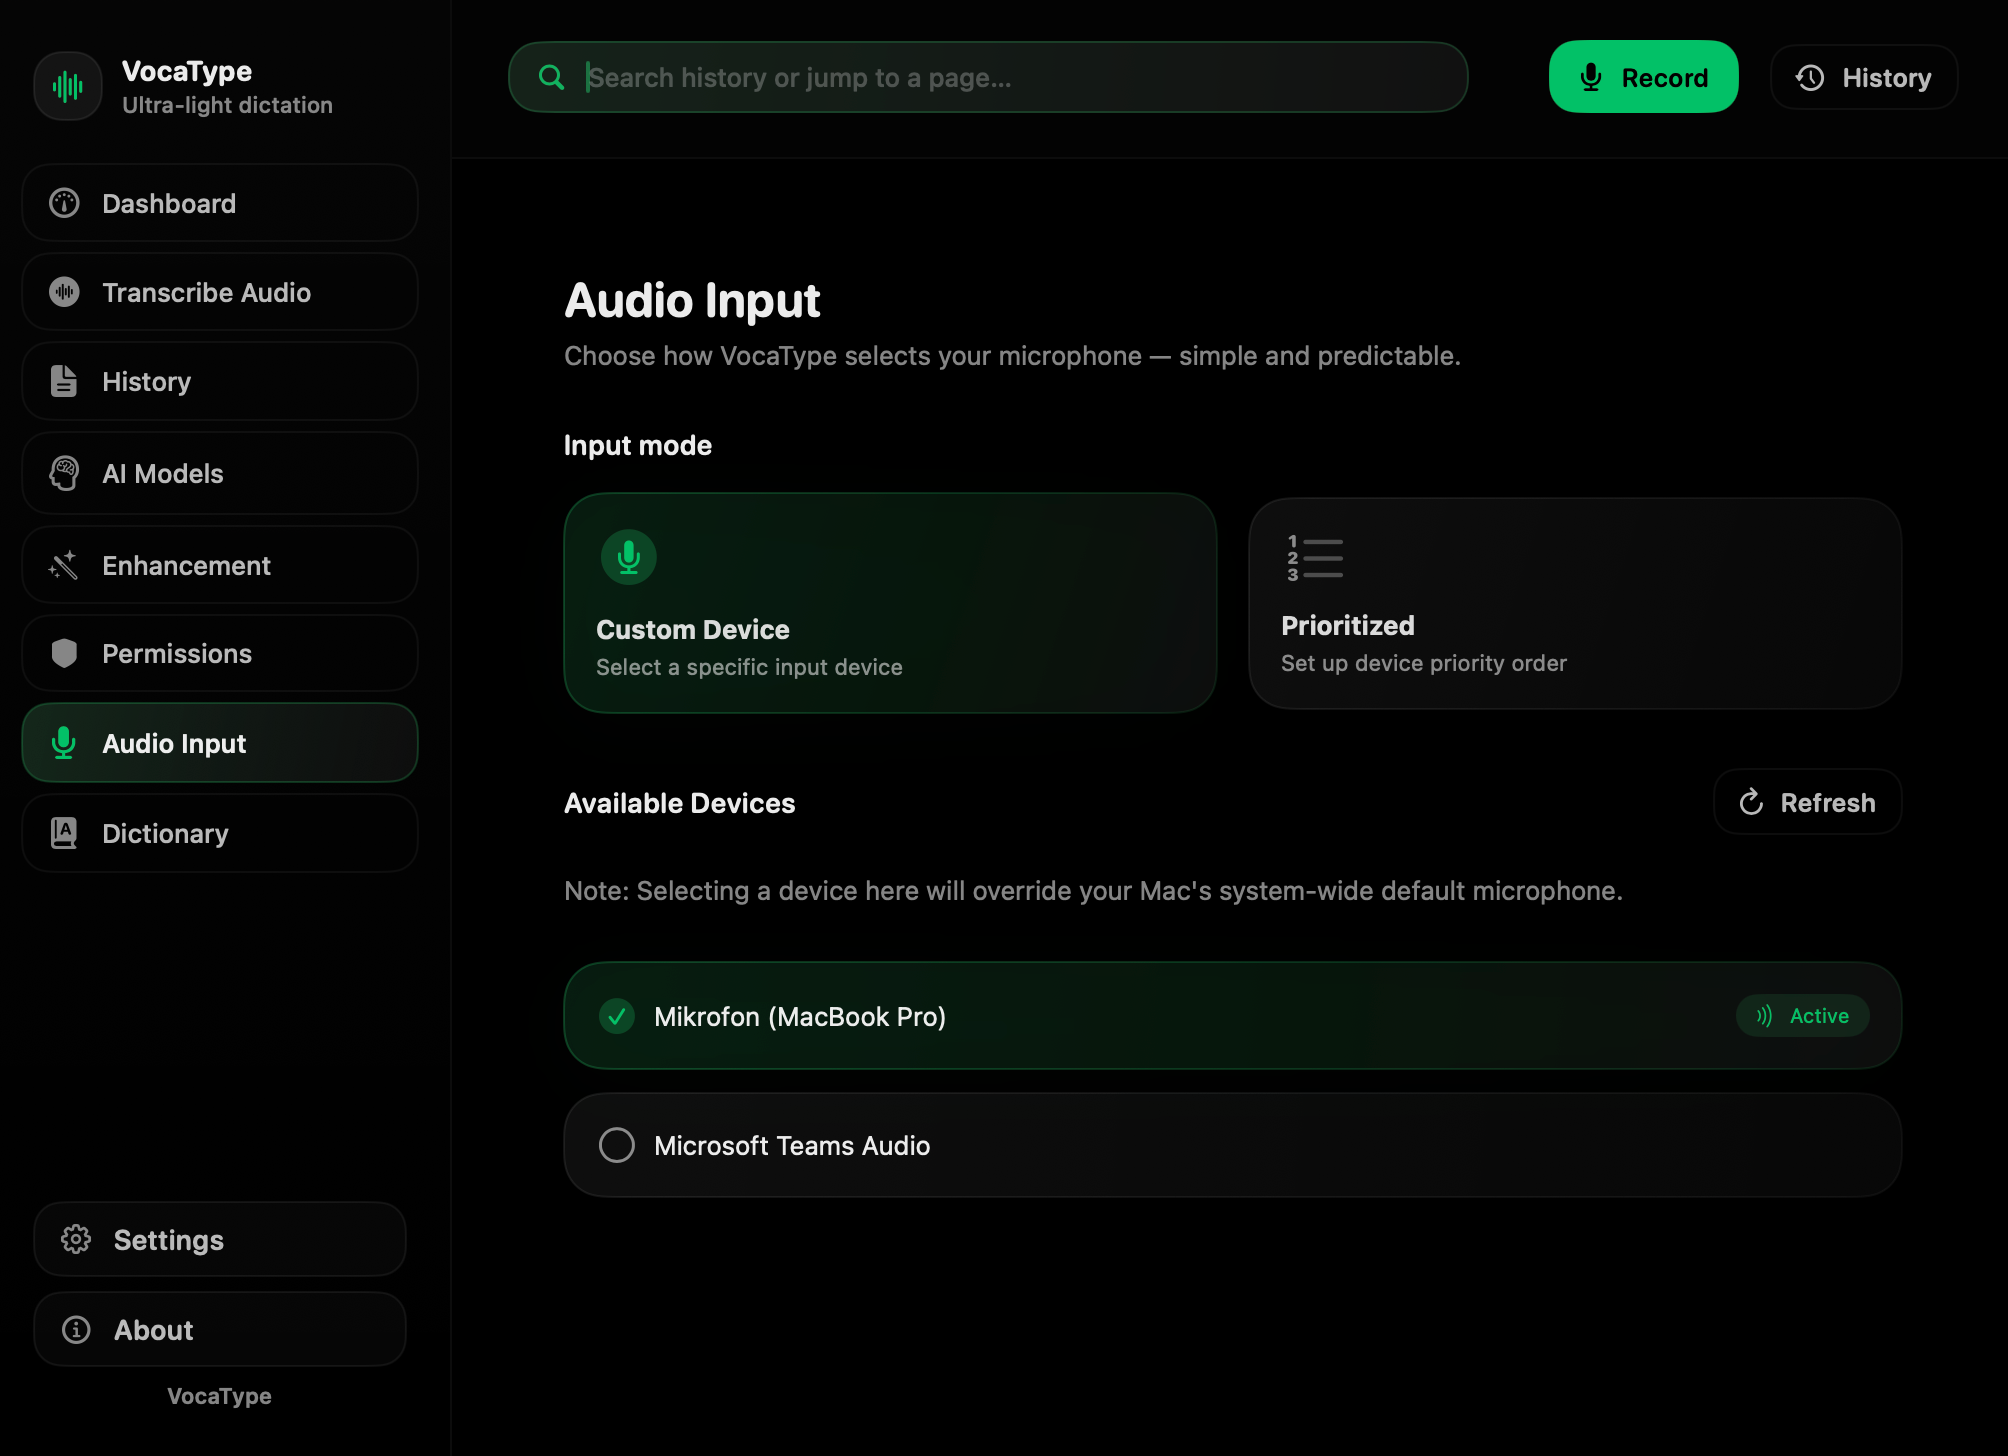
Task: Click the Enhancement magic wand icon
Action: click(64, 565)
